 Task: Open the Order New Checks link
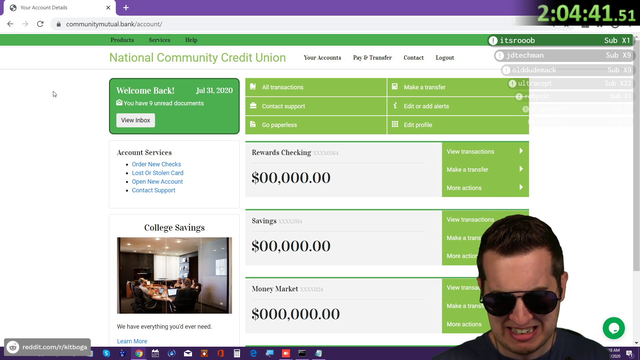156,164
